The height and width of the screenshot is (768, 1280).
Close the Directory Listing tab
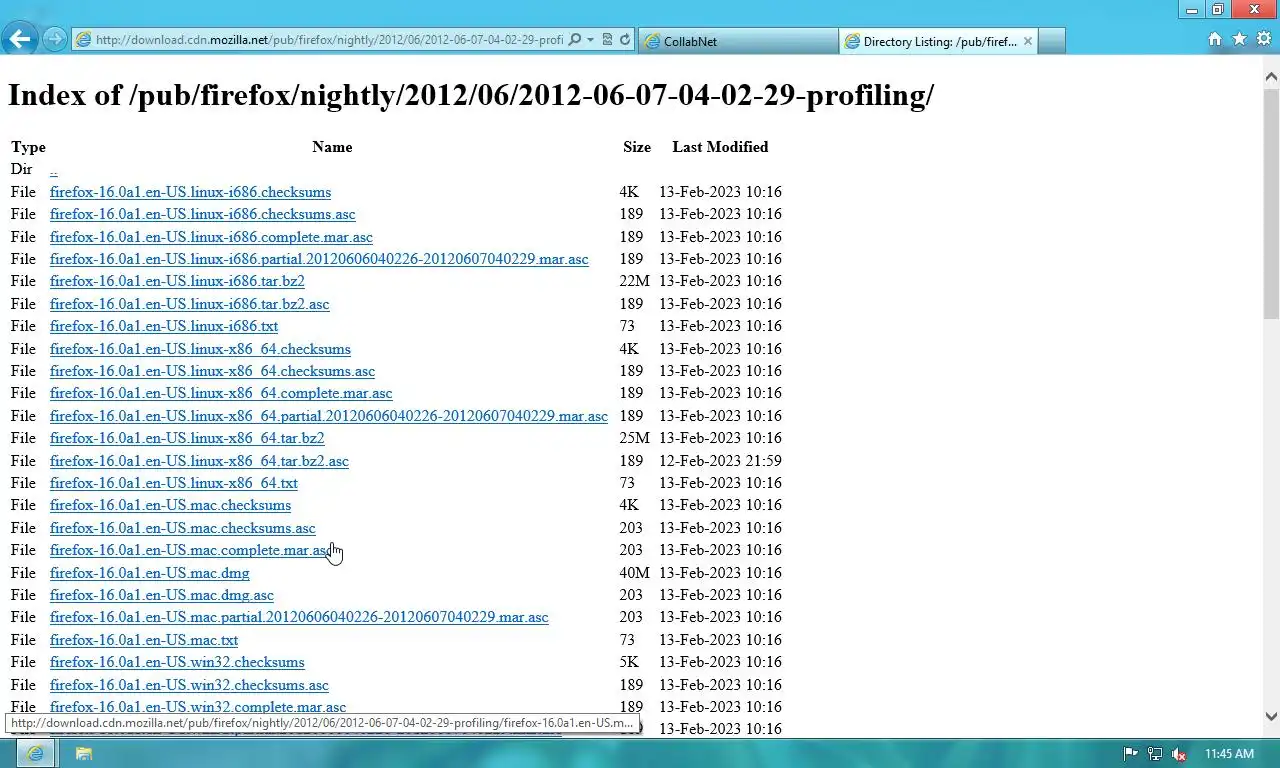point(1028,41)
